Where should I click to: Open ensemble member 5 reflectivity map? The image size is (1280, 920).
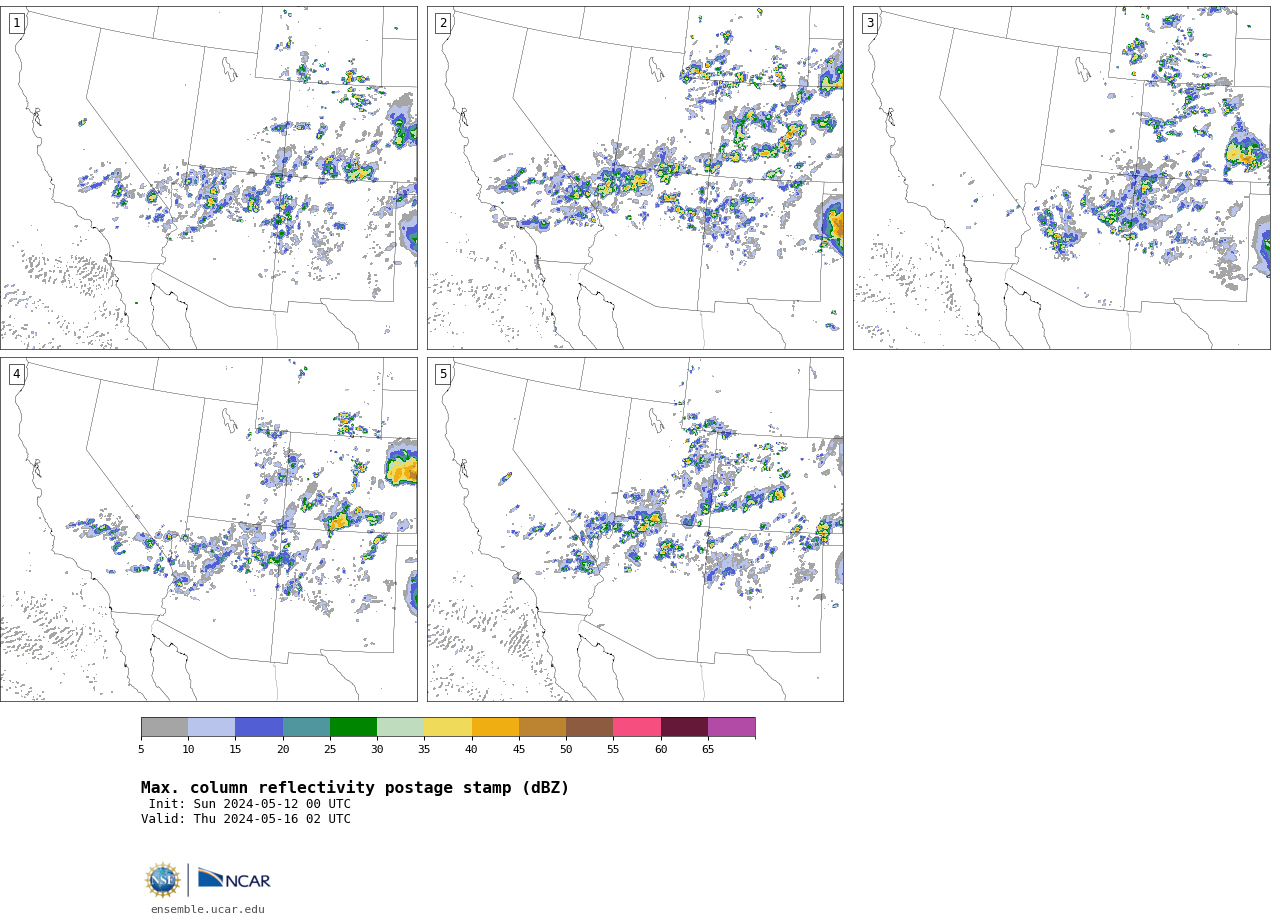[x=635, y=529]
